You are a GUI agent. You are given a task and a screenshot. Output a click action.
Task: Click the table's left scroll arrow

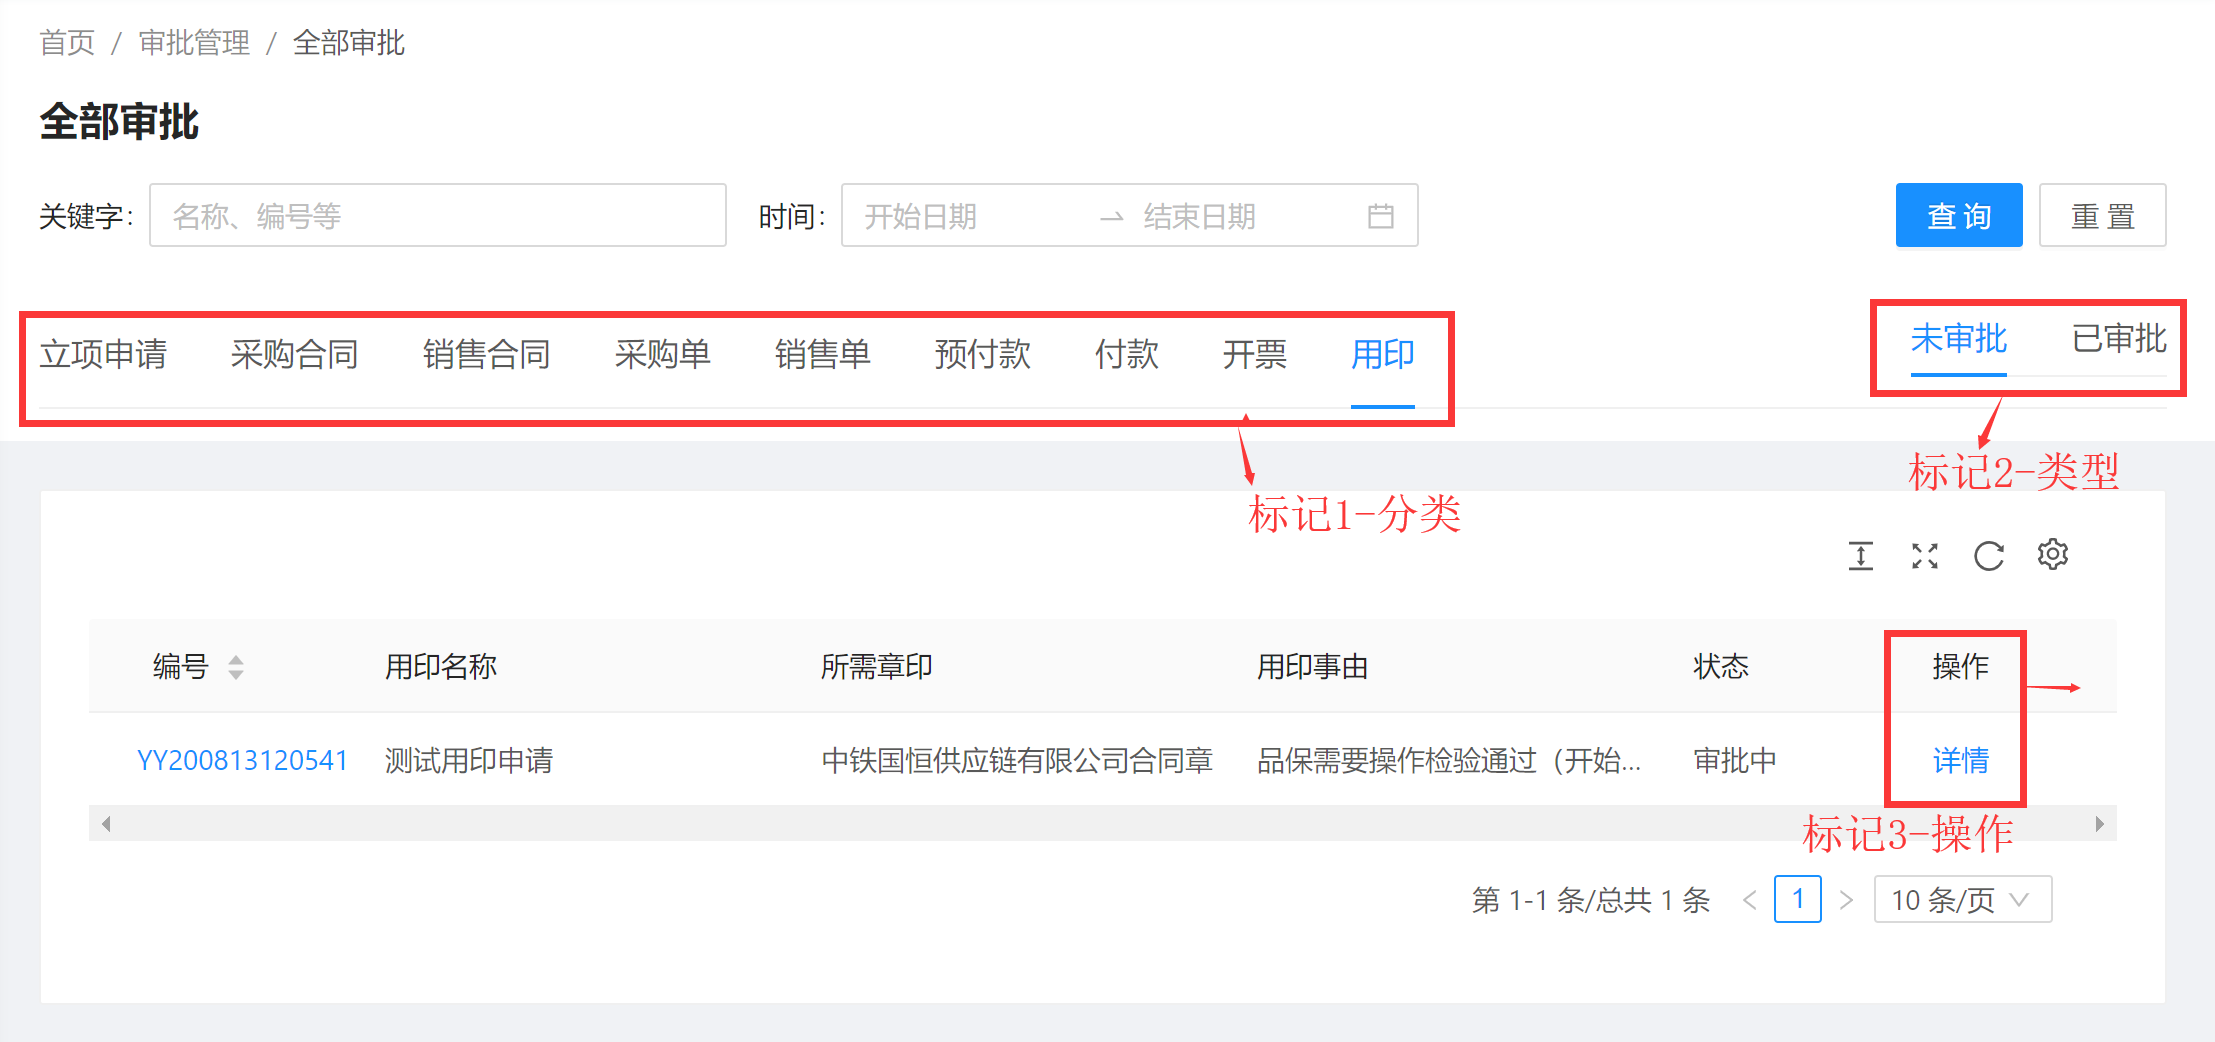click(106, 824)
